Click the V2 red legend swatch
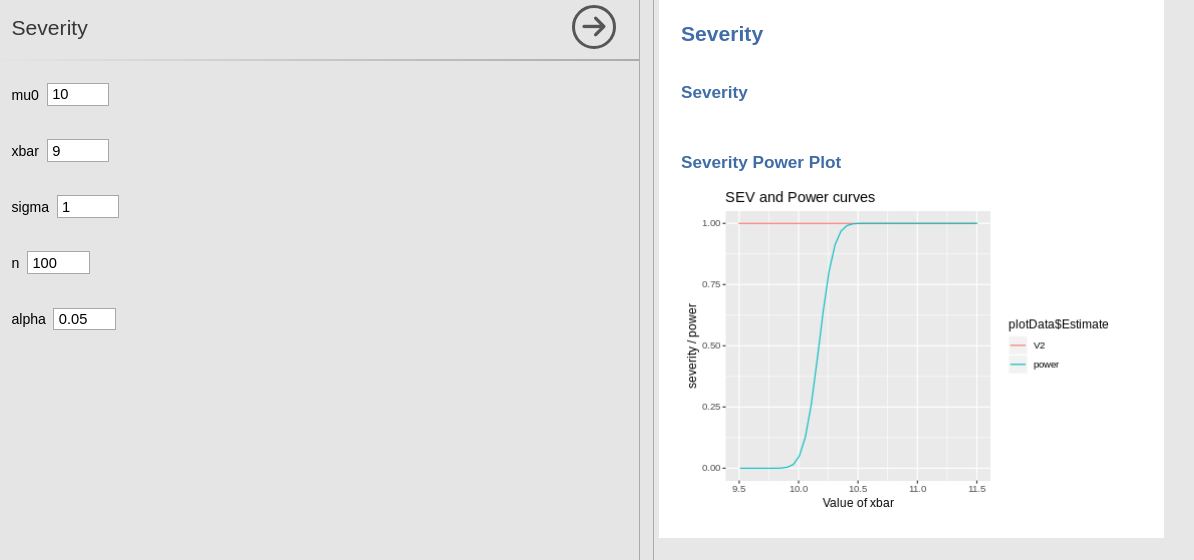This screenshot has width=1194, height=560. tap(1018, 345)
